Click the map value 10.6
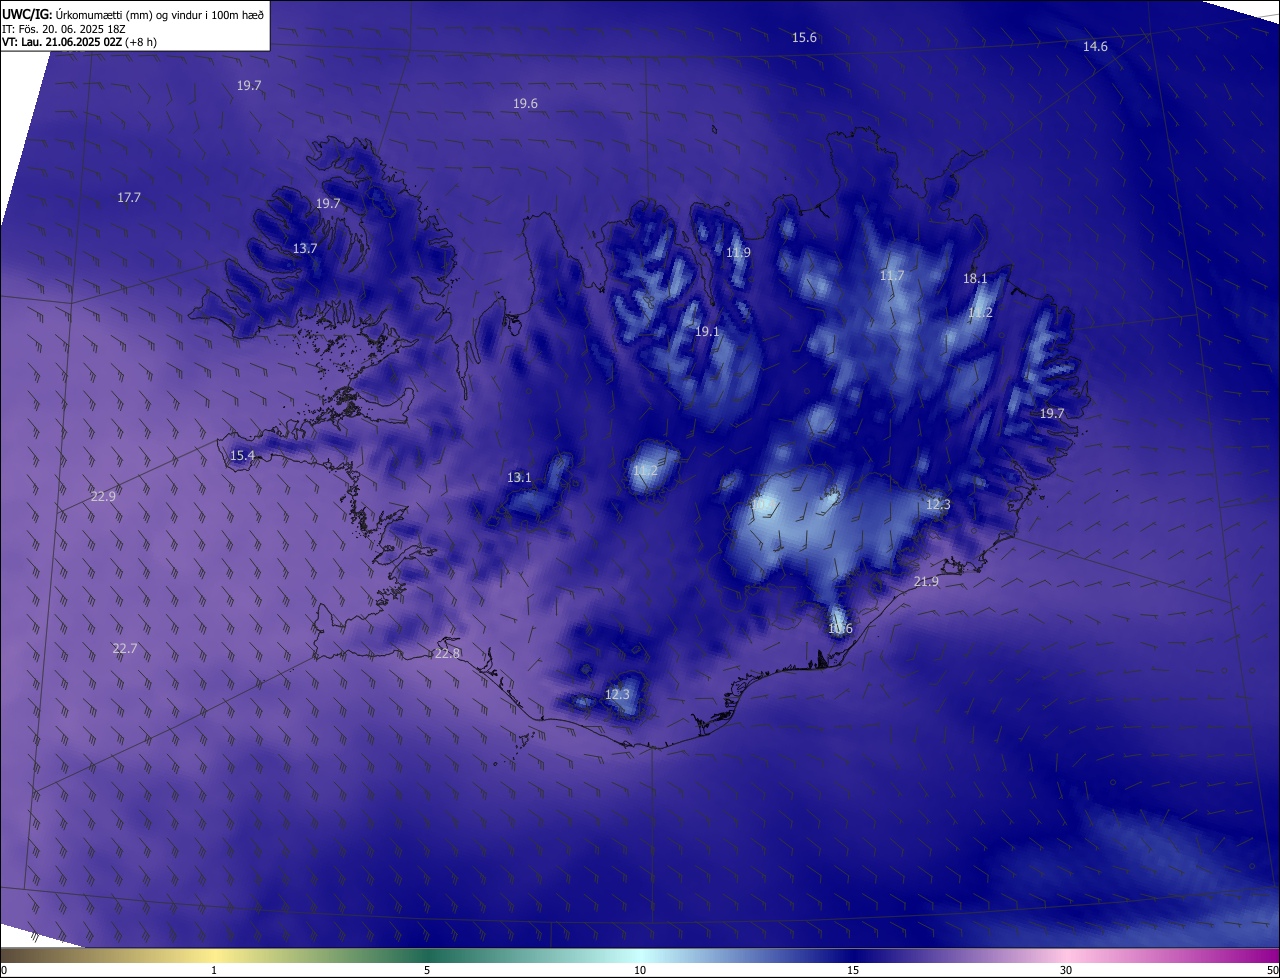The height and width of the screenshot is (978, 1280). coord(840,629)
